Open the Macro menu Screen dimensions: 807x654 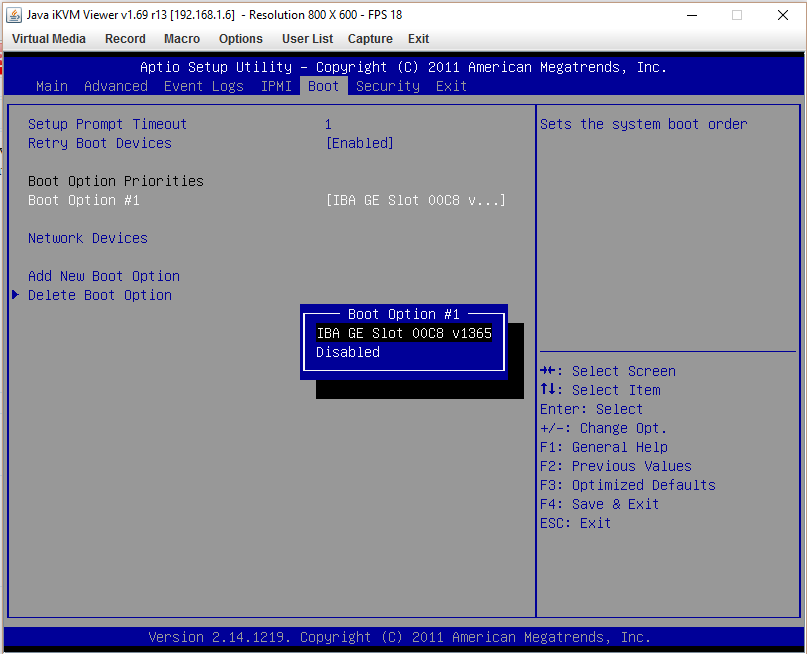point(182,39)
